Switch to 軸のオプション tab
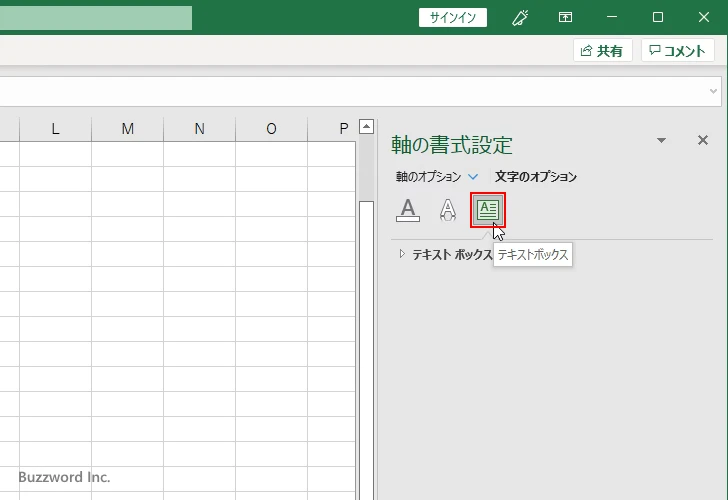 click(428, 176)
